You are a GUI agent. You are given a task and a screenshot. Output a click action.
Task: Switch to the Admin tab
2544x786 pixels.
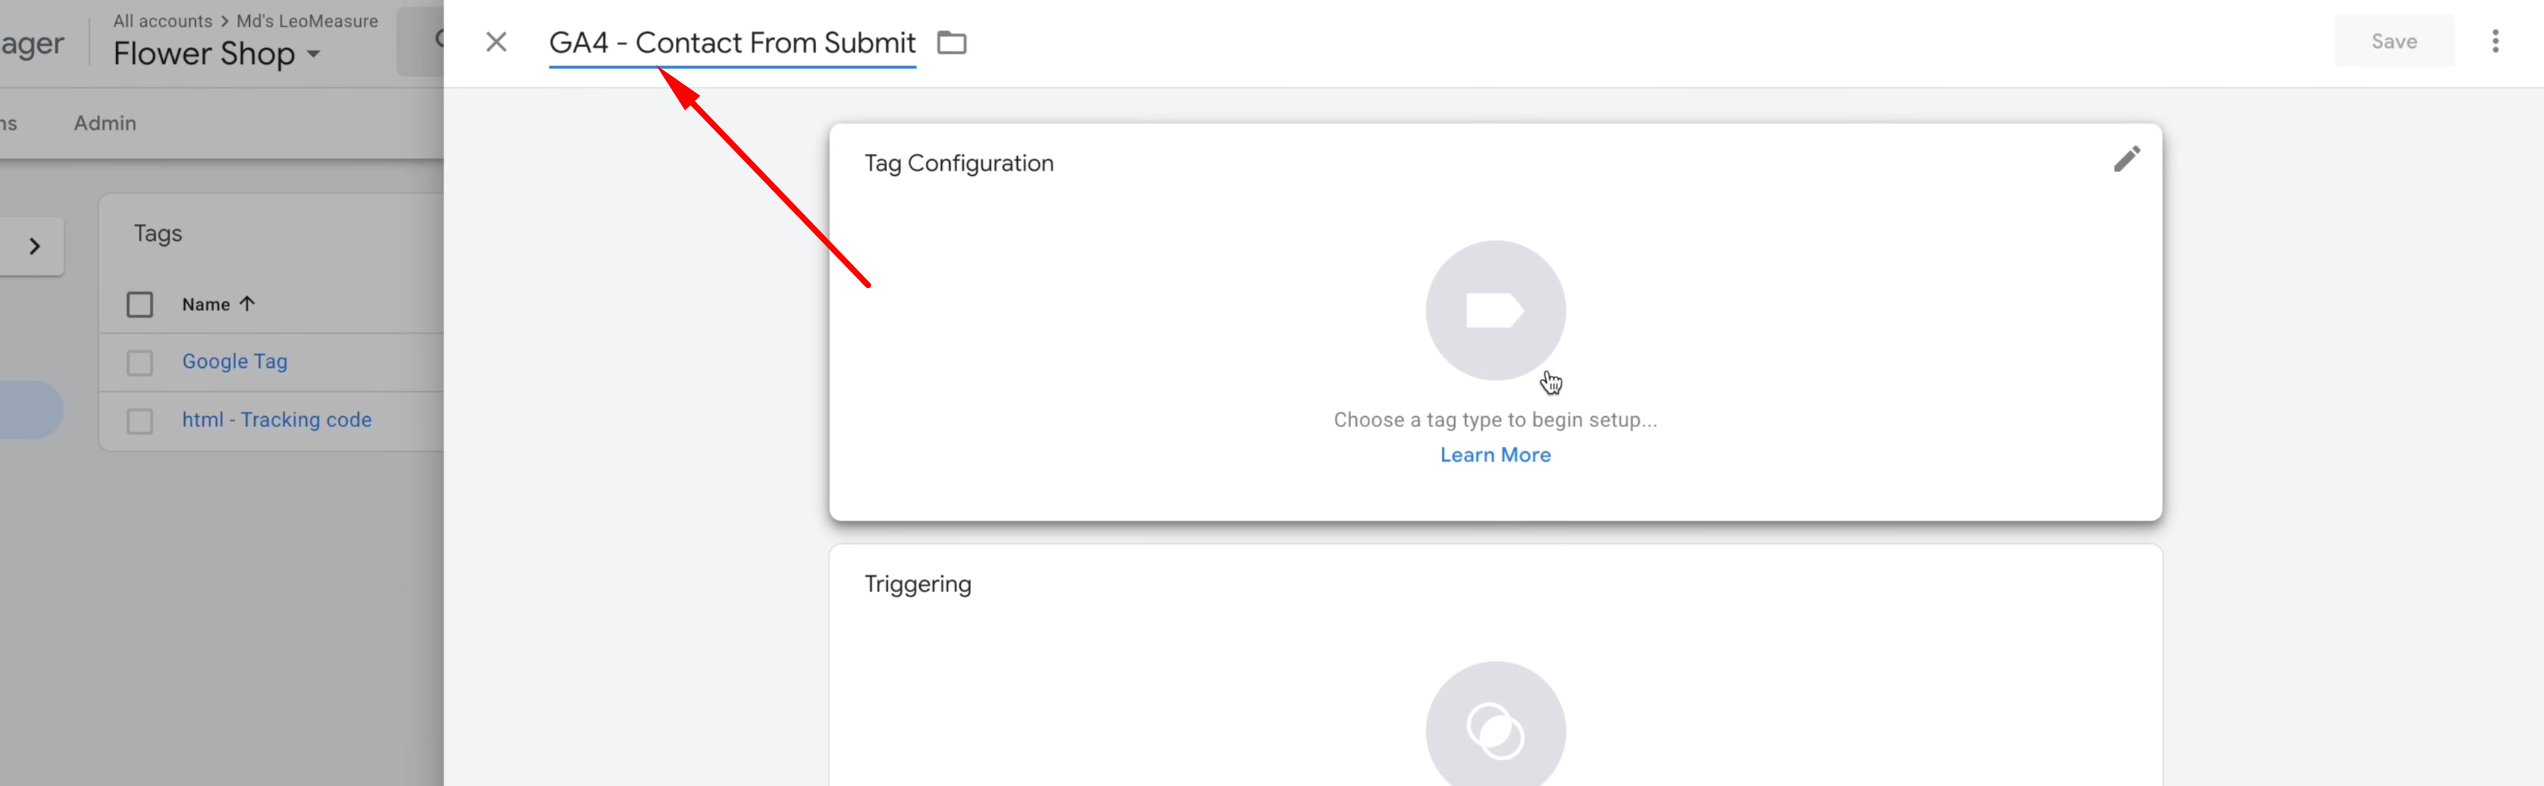click(x=105, y=123)
